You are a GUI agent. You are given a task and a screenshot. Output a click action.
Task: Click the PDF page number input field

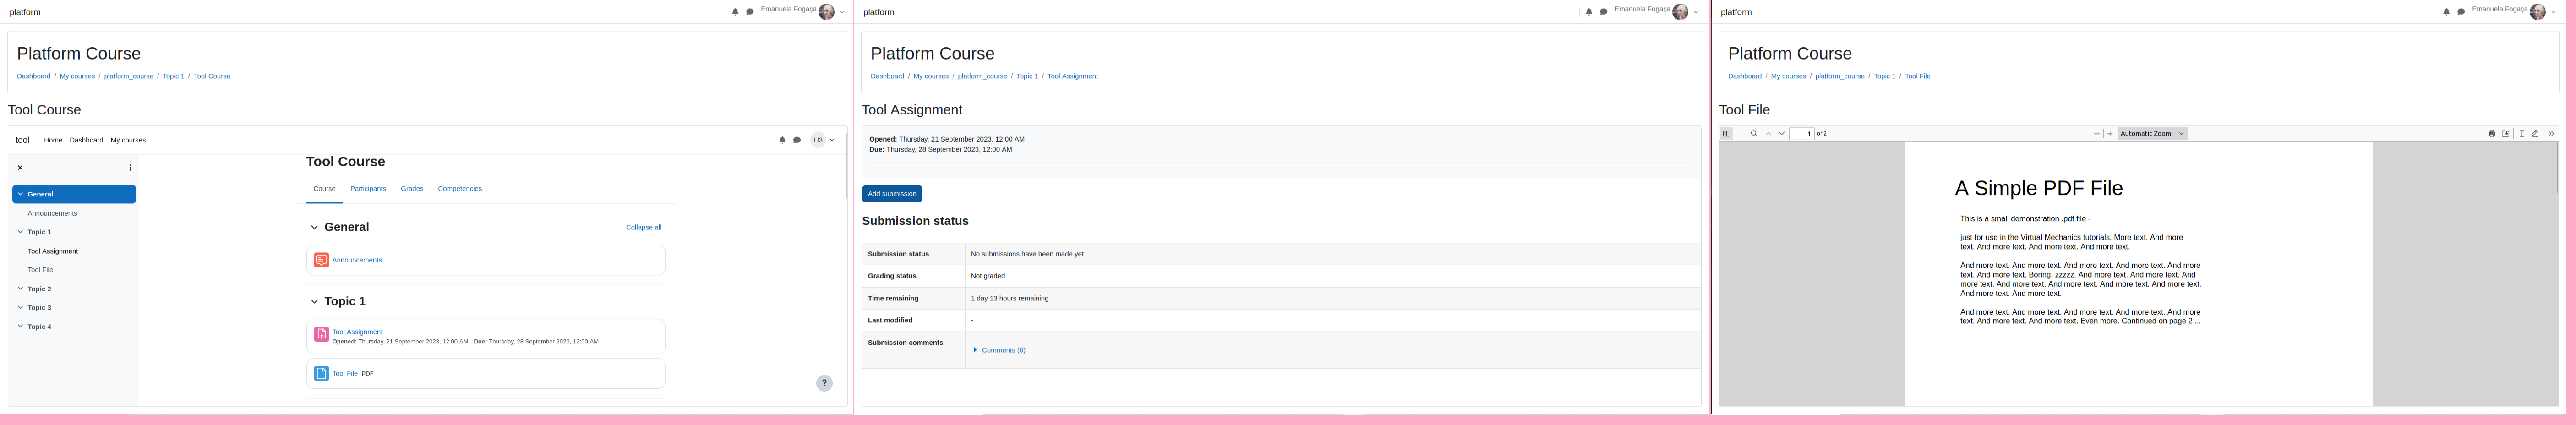1802,134
